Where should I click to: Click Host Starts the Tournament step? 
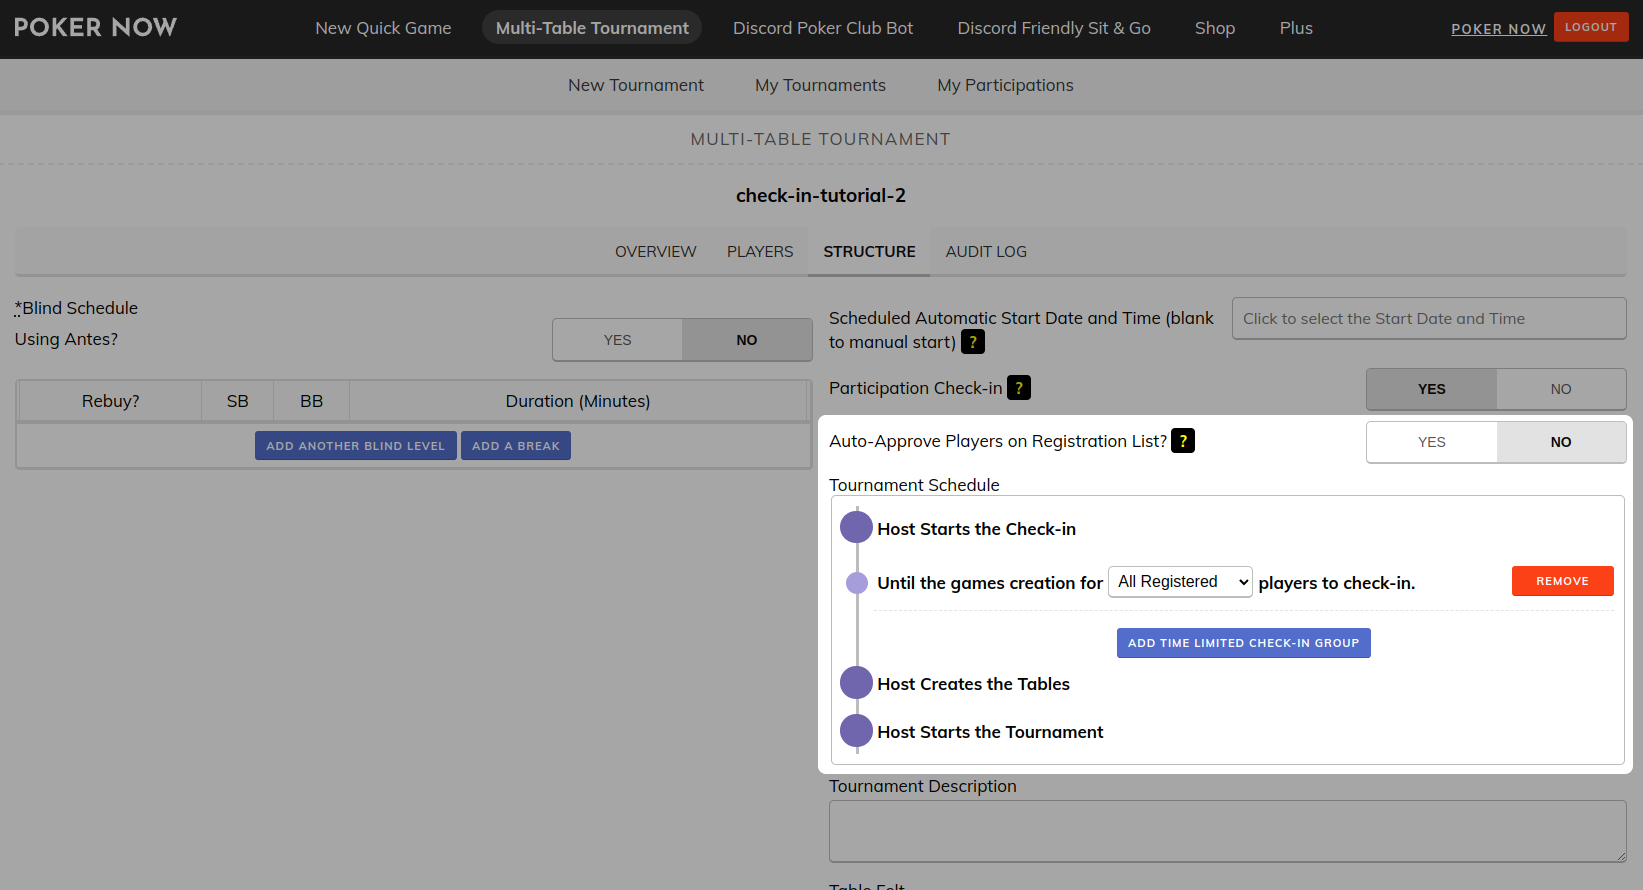[x=990, y=732]
